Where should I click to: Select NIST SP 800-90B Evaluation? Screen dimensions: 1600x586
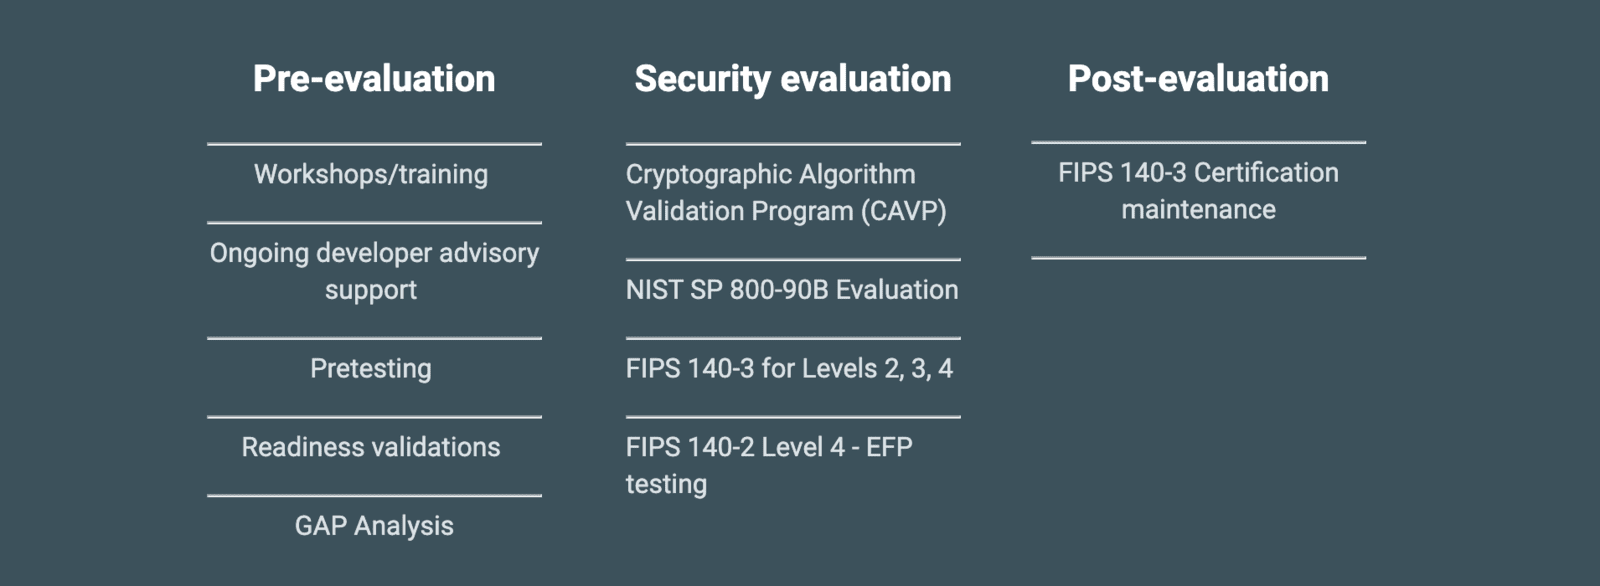(x=792, y=290)
